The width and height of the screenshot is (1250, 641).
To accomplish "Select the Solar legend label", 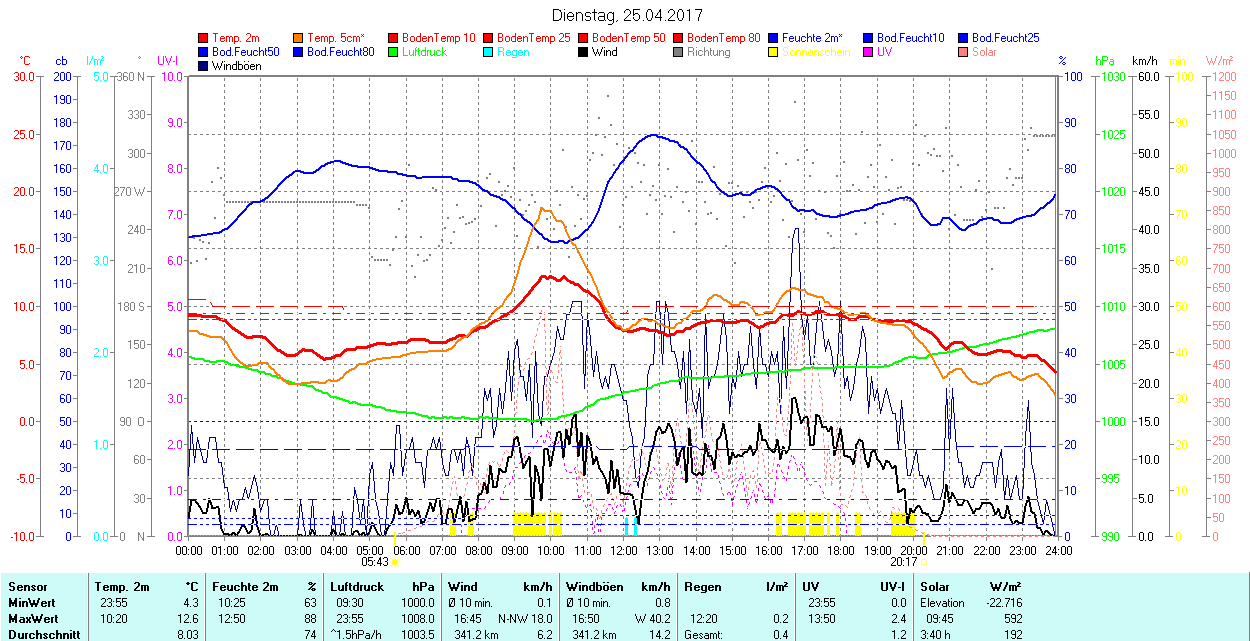I will click(984, 52).
